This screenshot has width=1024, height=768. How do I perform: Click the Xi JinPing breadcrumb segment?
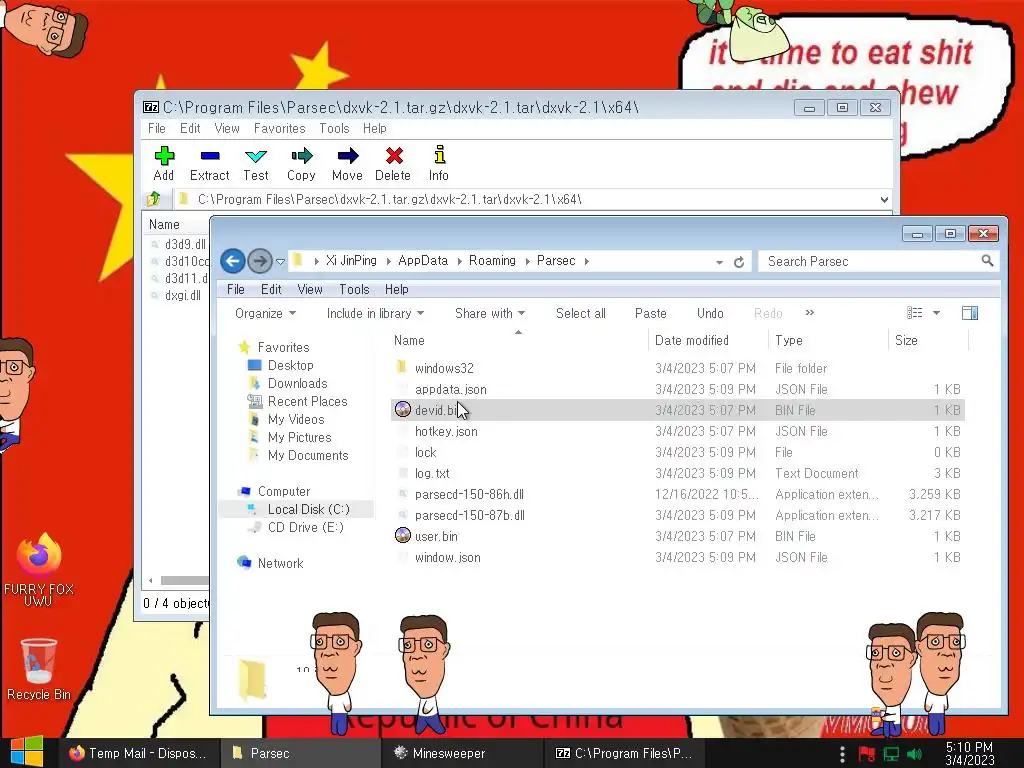pos(351,261)
